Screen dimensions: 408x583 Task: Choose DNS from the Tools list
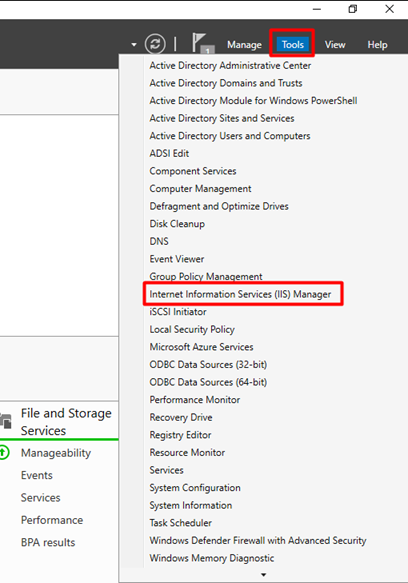click(x=159, y=241)
